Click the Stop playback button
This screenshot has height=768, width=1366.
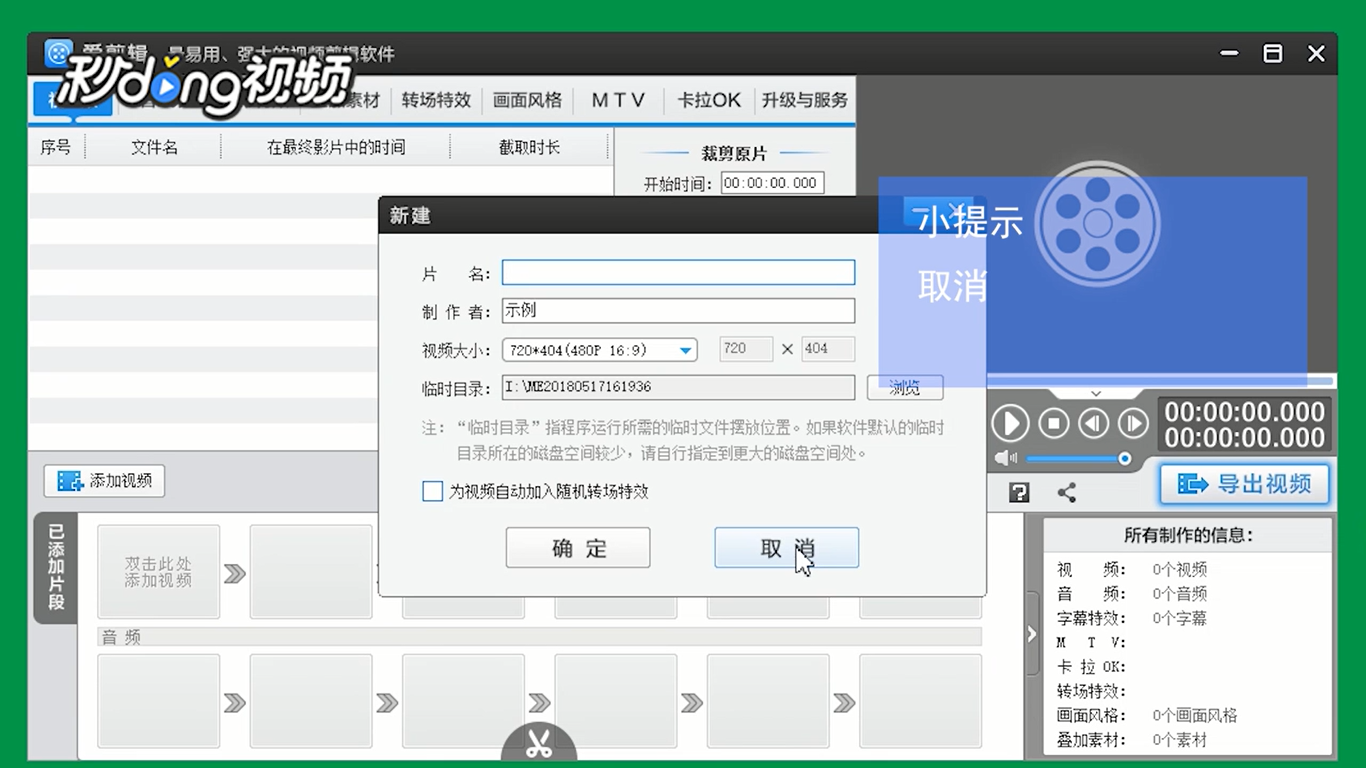tap(1054, 423)
